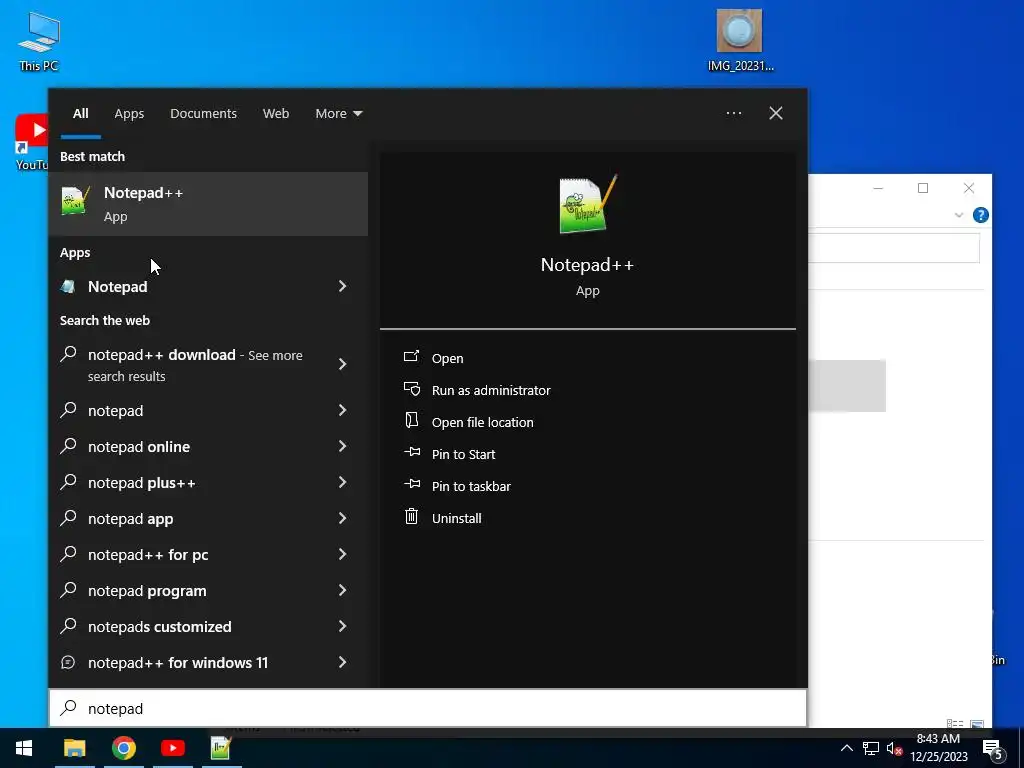Click the Uninstall trash icon
The height and width of the screenshot is (768, 1024).
[x=411, y=517]
